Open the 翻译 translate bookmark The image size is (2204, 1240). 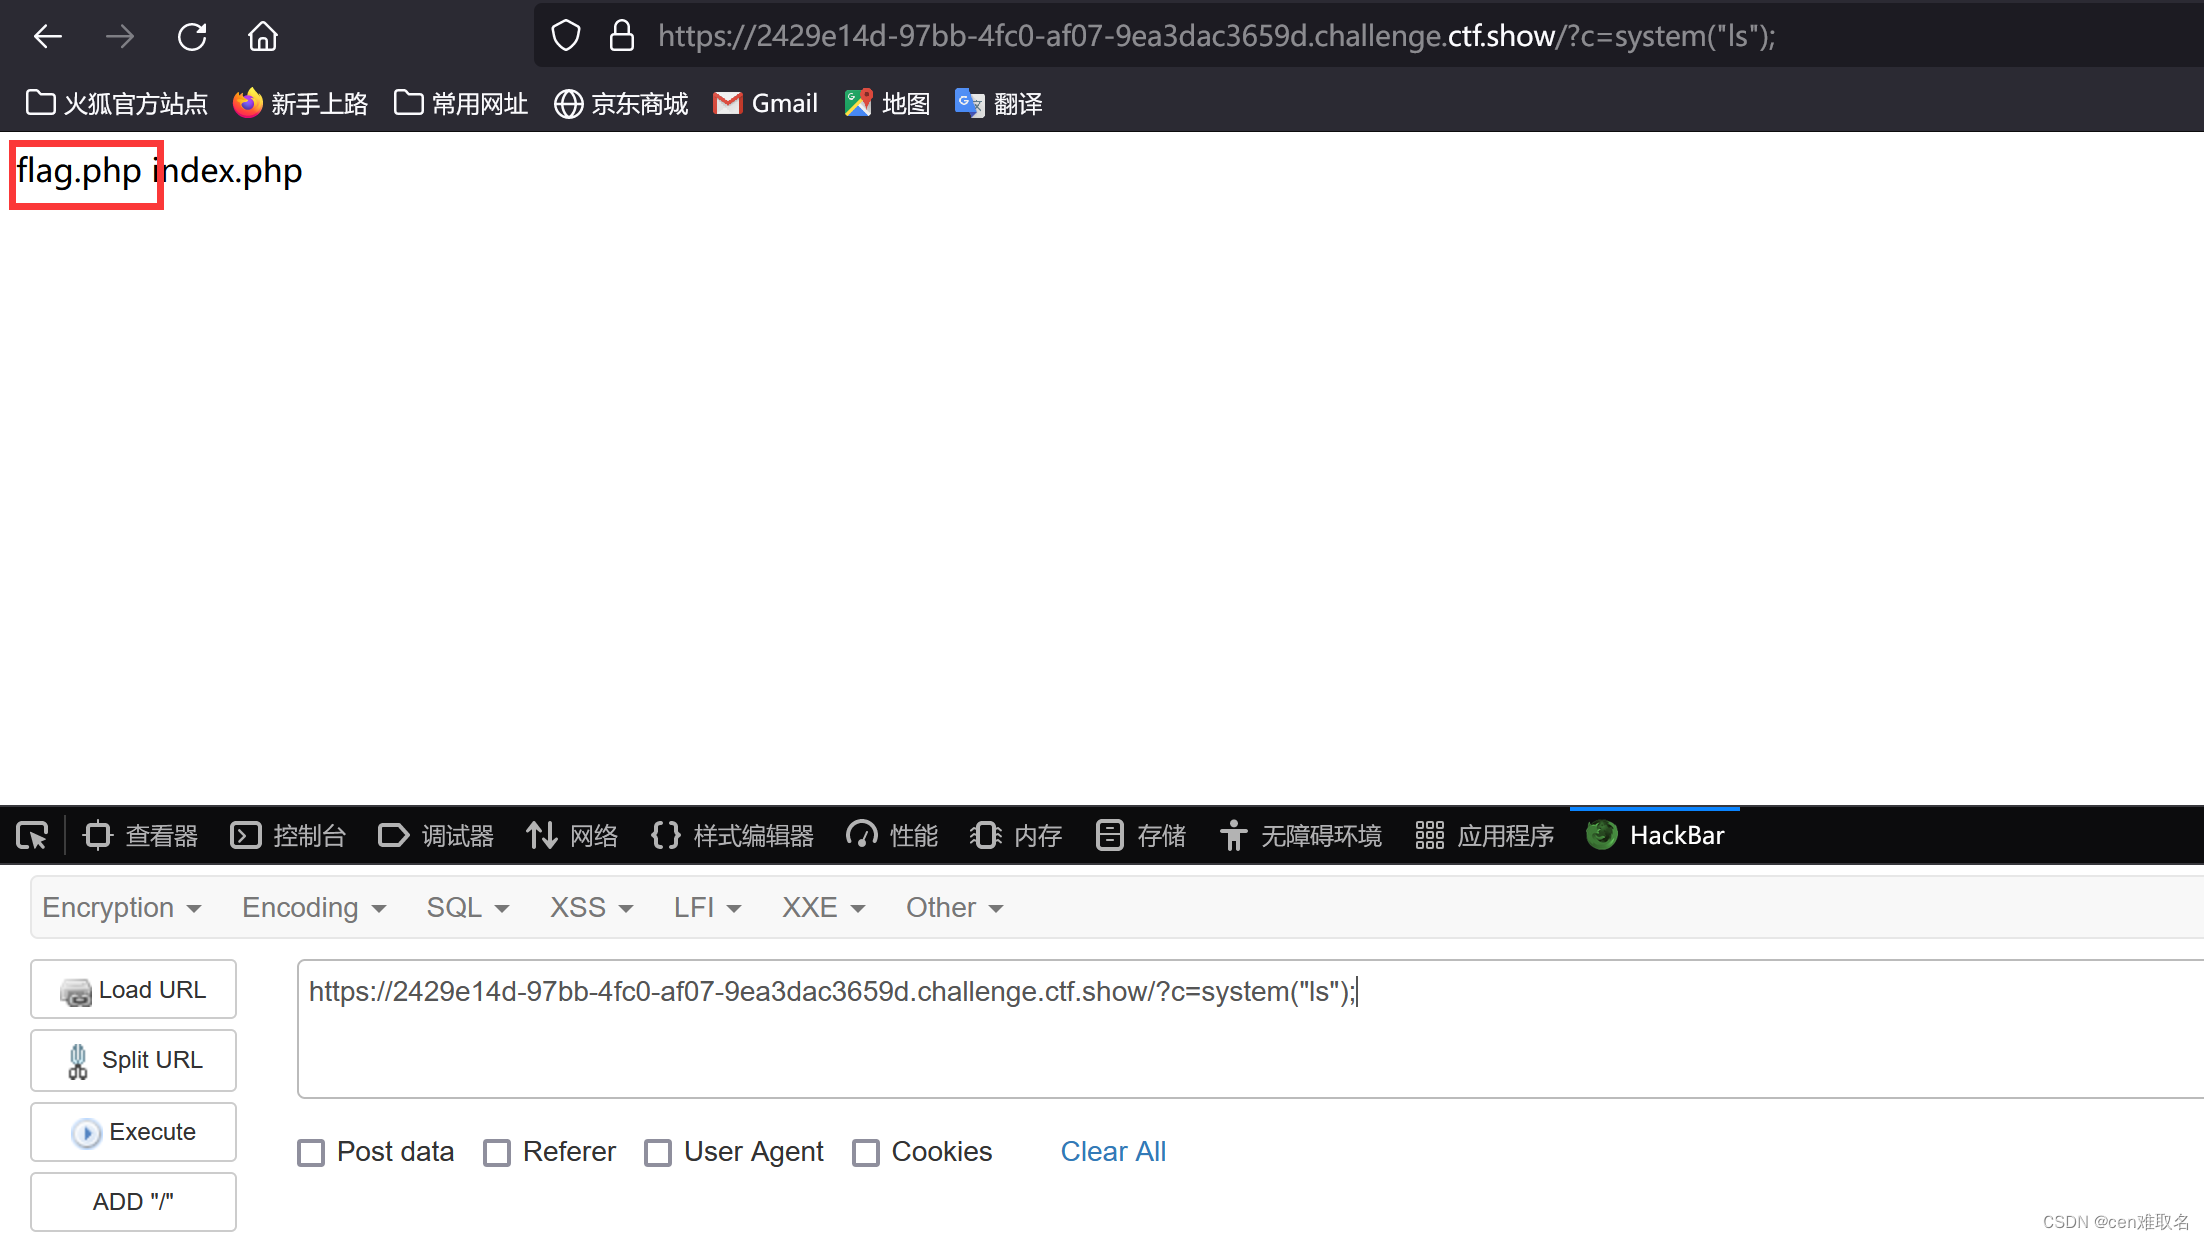(x=998, y=103)
